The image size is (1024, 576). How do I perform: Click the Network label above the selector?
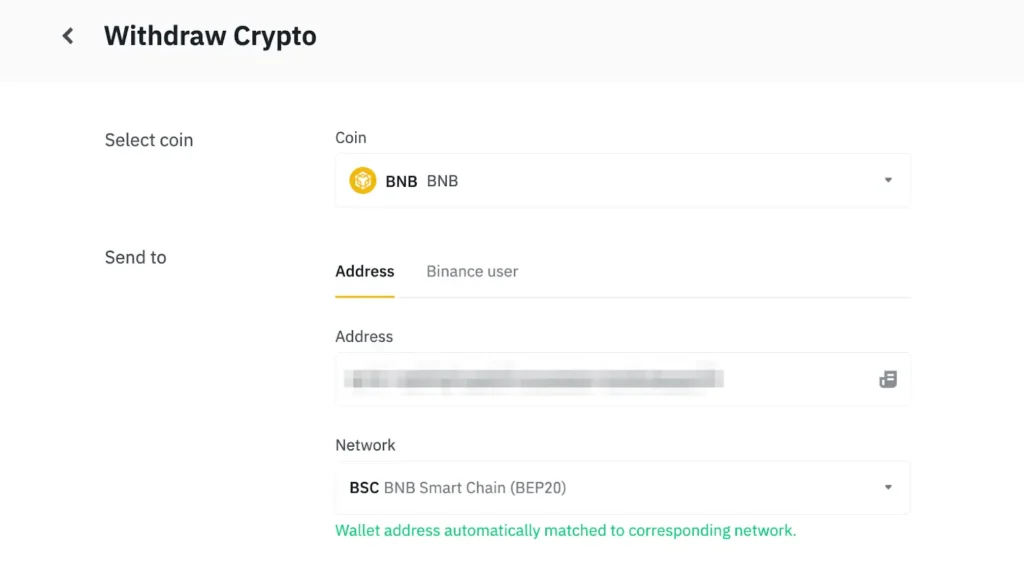[x=365, y=445]
